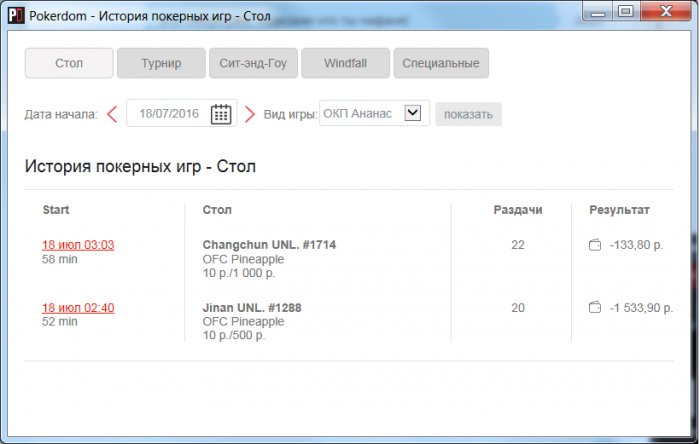This screenshot has width=700, height=444.
Task: Maximize the Pokerdom window
Action: 626,11
